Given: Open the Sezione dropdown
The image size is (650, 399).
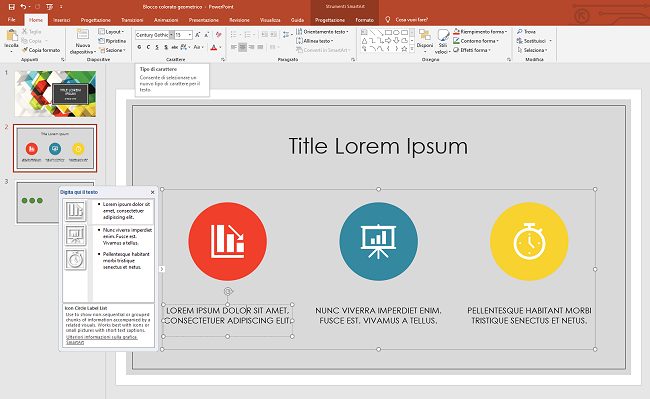Looking at the screenshot, I should tap(112, 50).
